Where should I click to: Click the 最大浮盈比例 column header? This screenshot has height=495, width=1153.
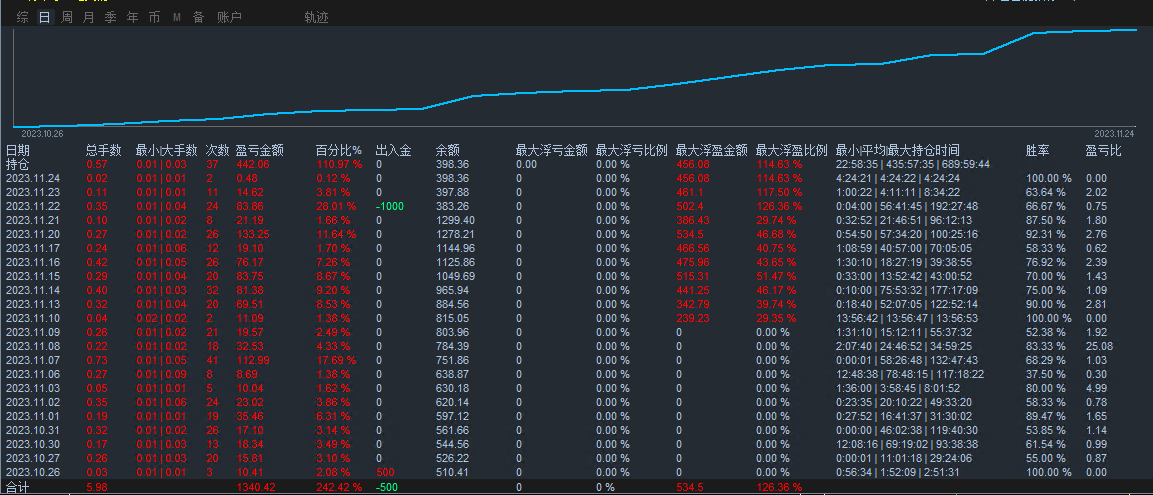[791, 151]
